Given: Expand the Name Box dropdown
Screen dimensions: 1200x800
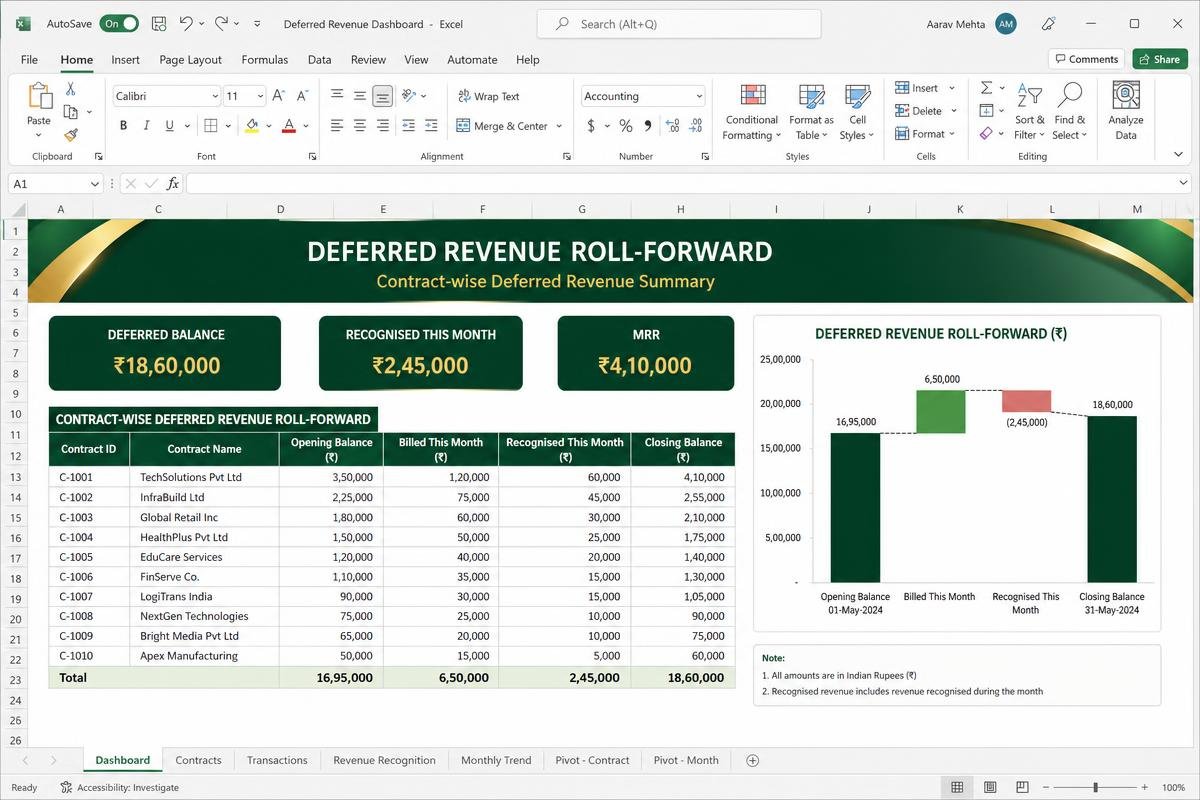Looking at the screenshot, I should coord(95,184).
